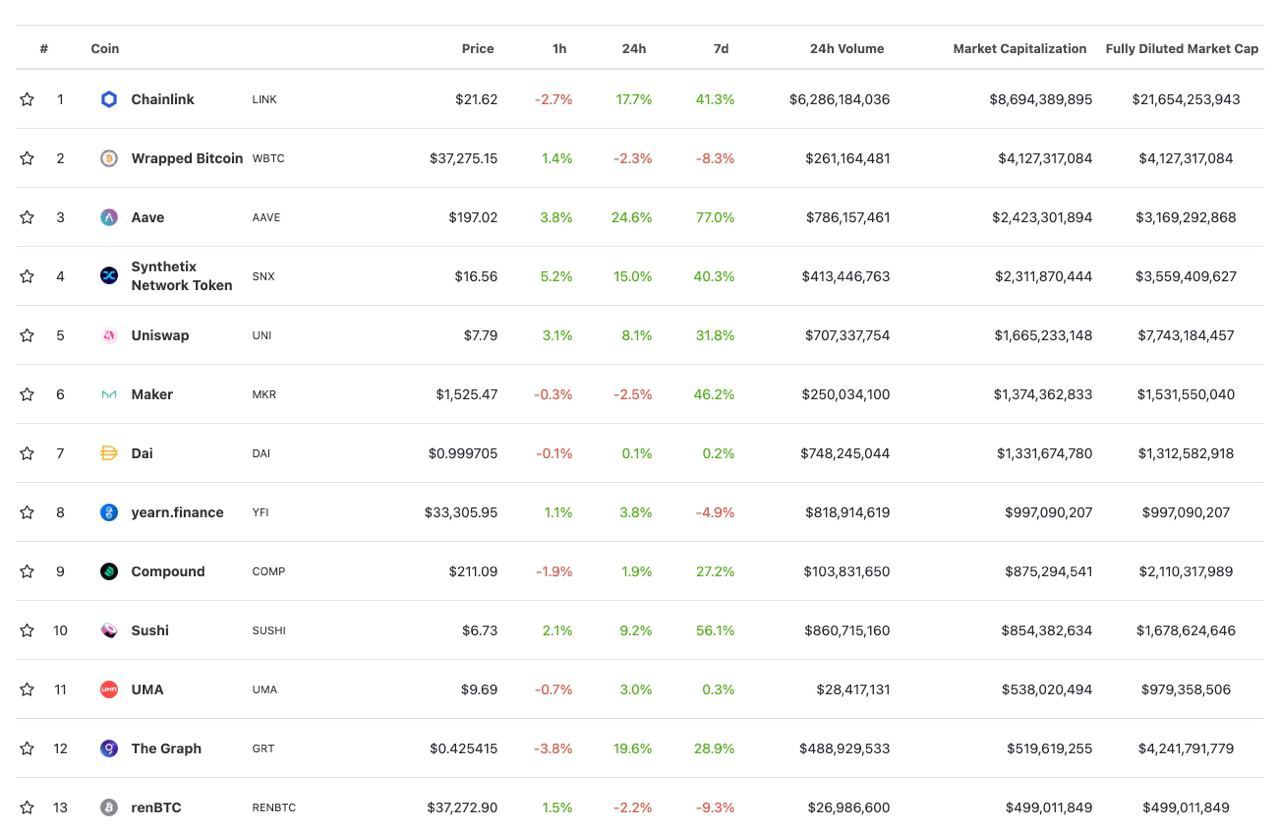Sort table by Price column header
This screenshot has width=1280, height=836.
pyautogui.click(x=478, y=48)
